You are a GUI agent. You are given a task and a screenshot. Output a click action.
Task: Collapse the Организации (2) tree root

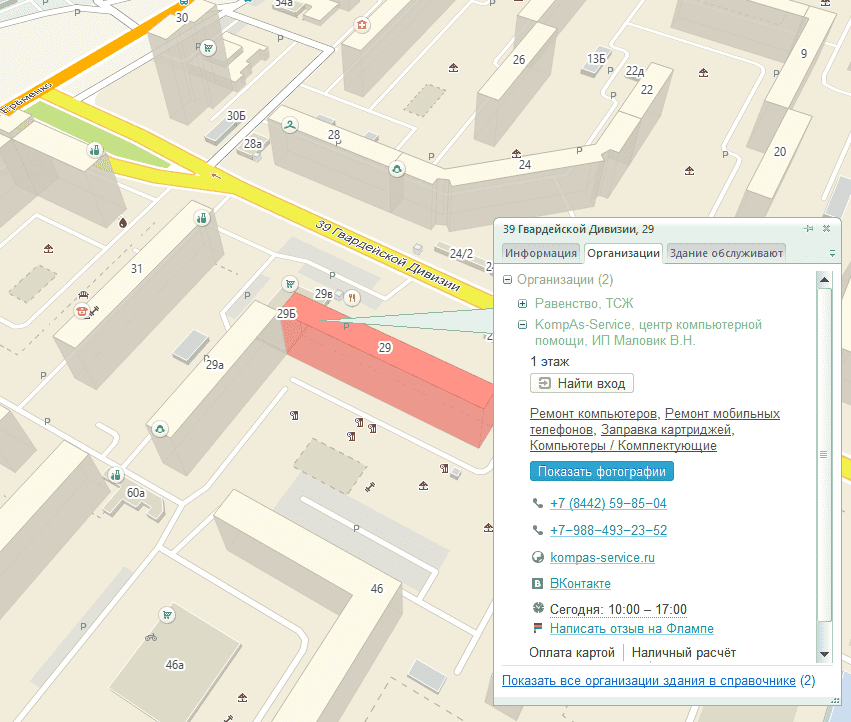(508, 280)
